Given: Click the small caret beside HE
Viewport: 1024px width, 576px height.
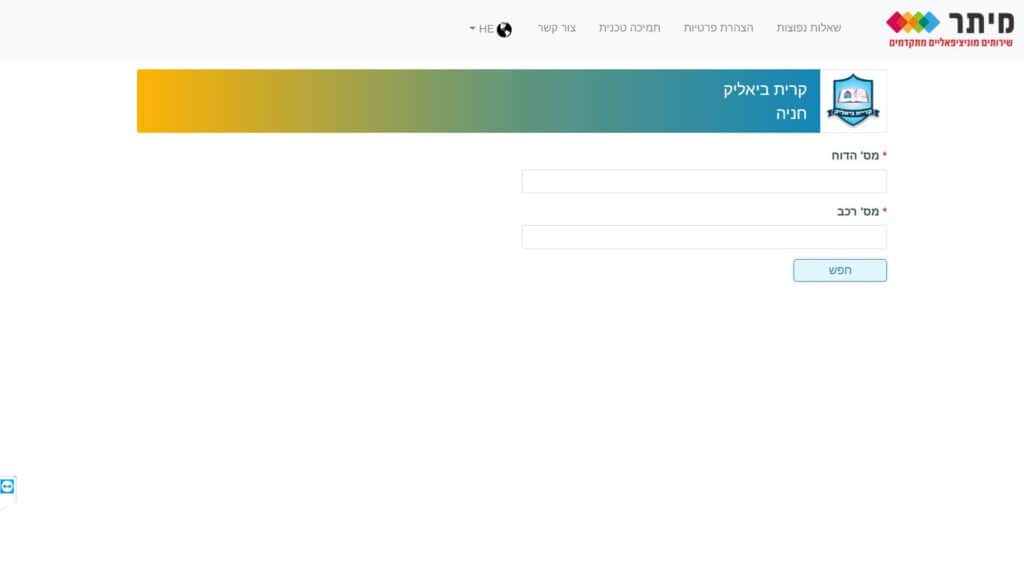Looking at the screenshot, I should pos(472,29).
